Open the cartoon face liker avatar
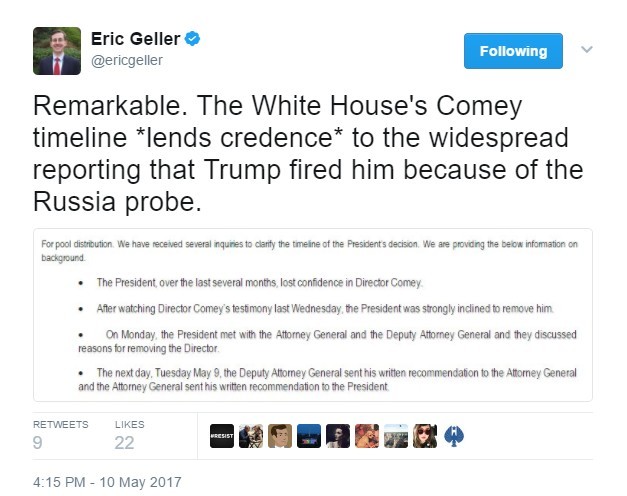Screen dimensions: 627x496 pos(279,437)
